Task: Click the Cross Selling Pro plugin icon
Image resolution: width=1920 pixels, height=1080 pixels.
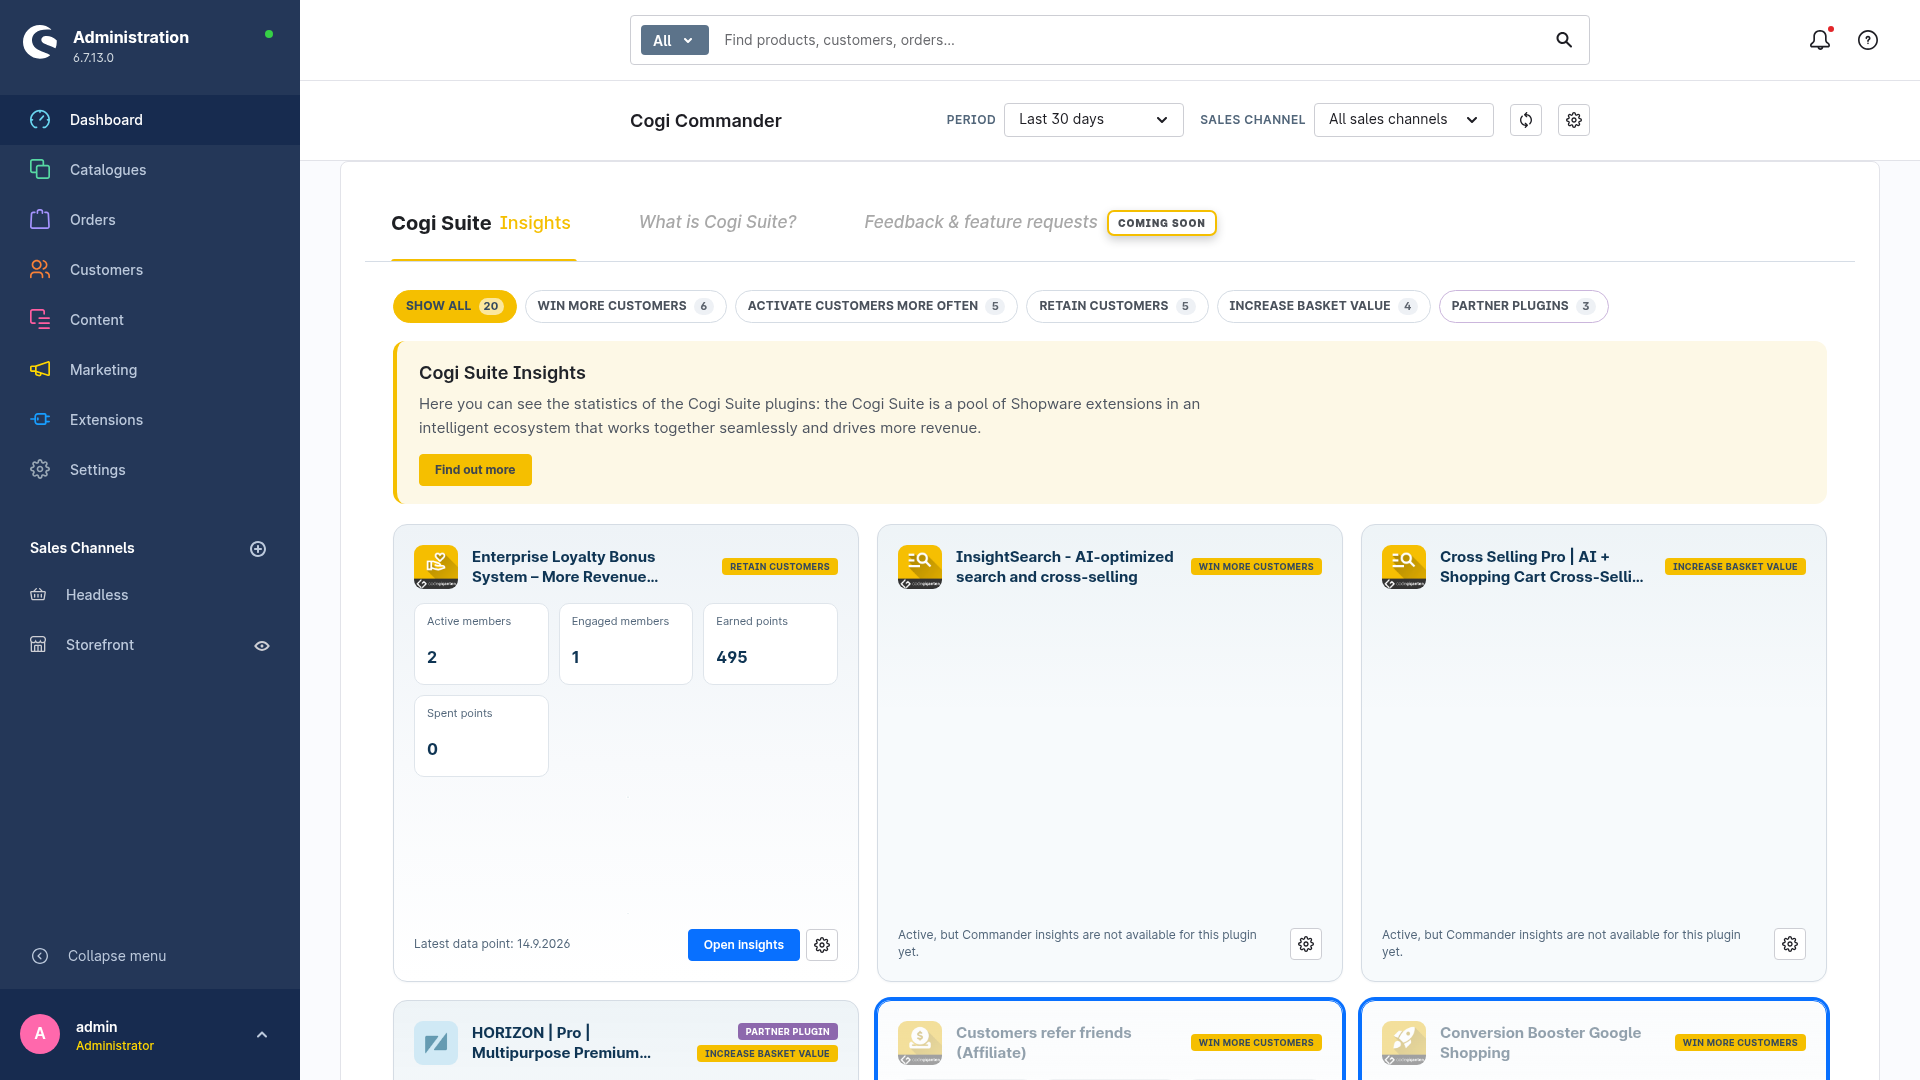Action: pos(1404,567)
